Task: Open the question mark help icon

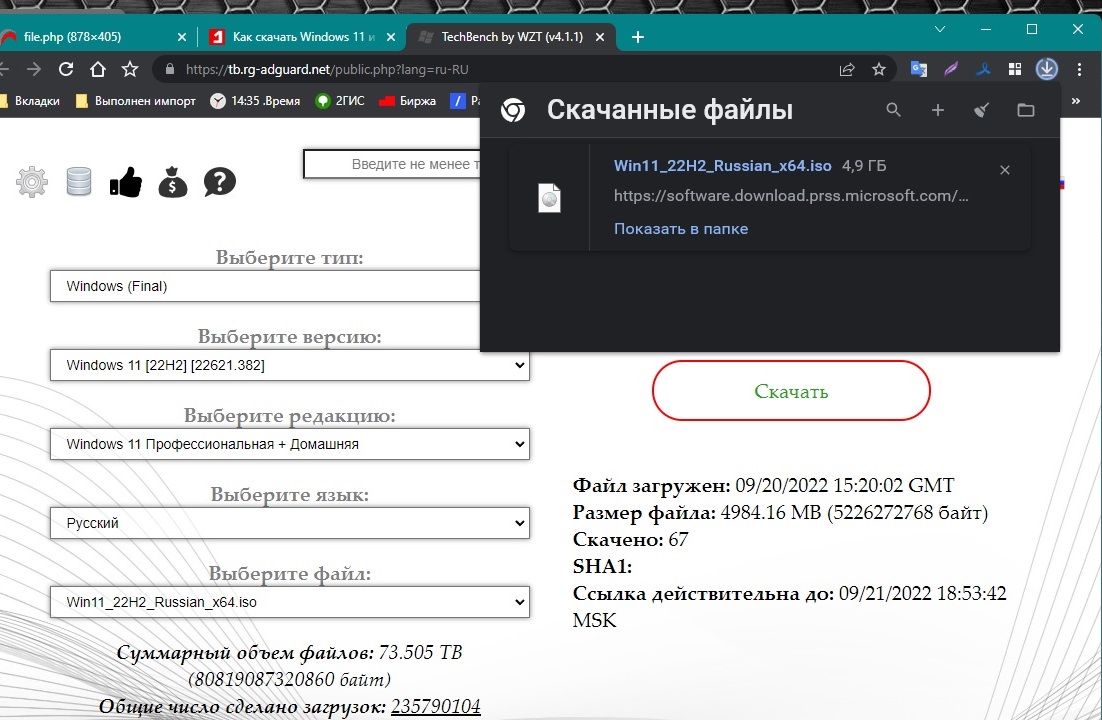Action: click(x=220, y=182)
